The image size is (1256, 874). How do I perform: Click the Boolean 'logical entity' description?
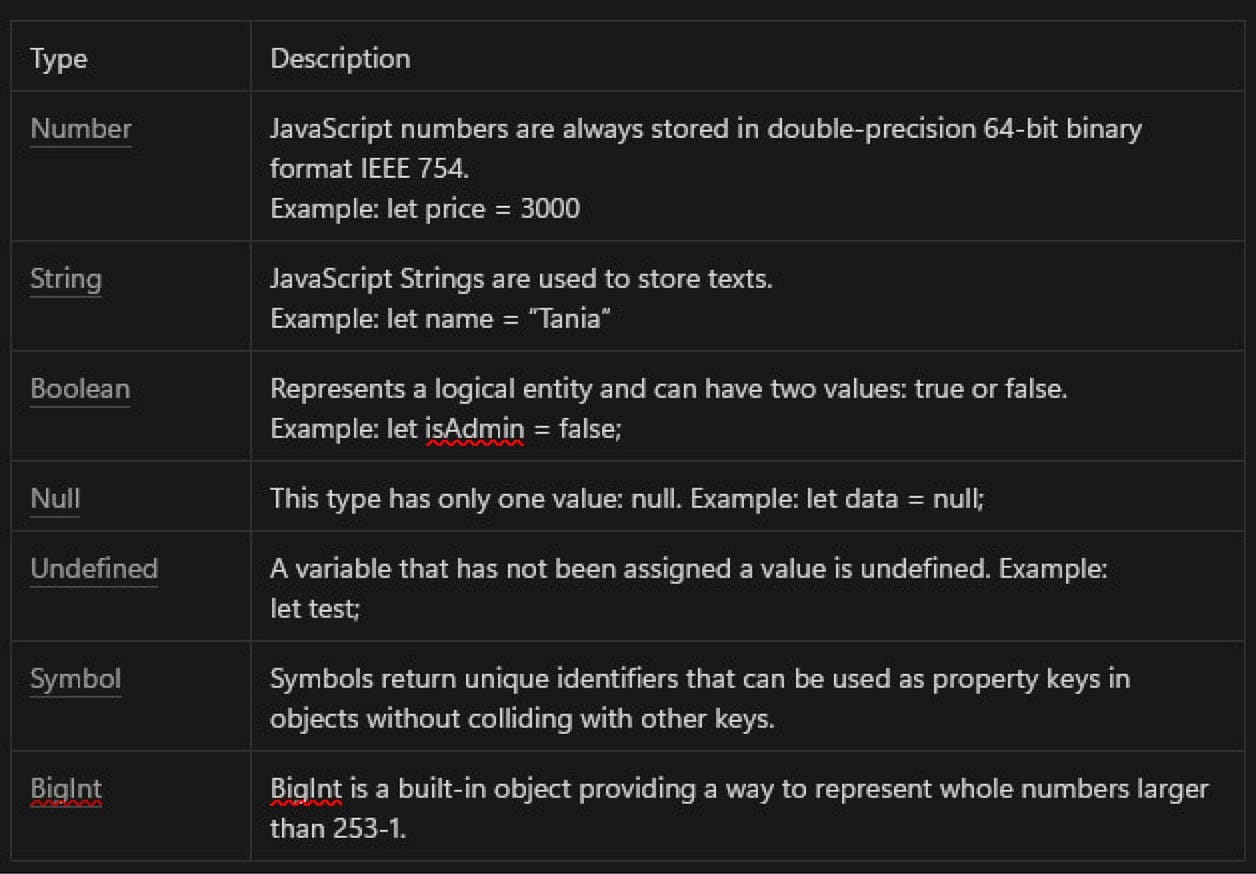tap(669, 389)
